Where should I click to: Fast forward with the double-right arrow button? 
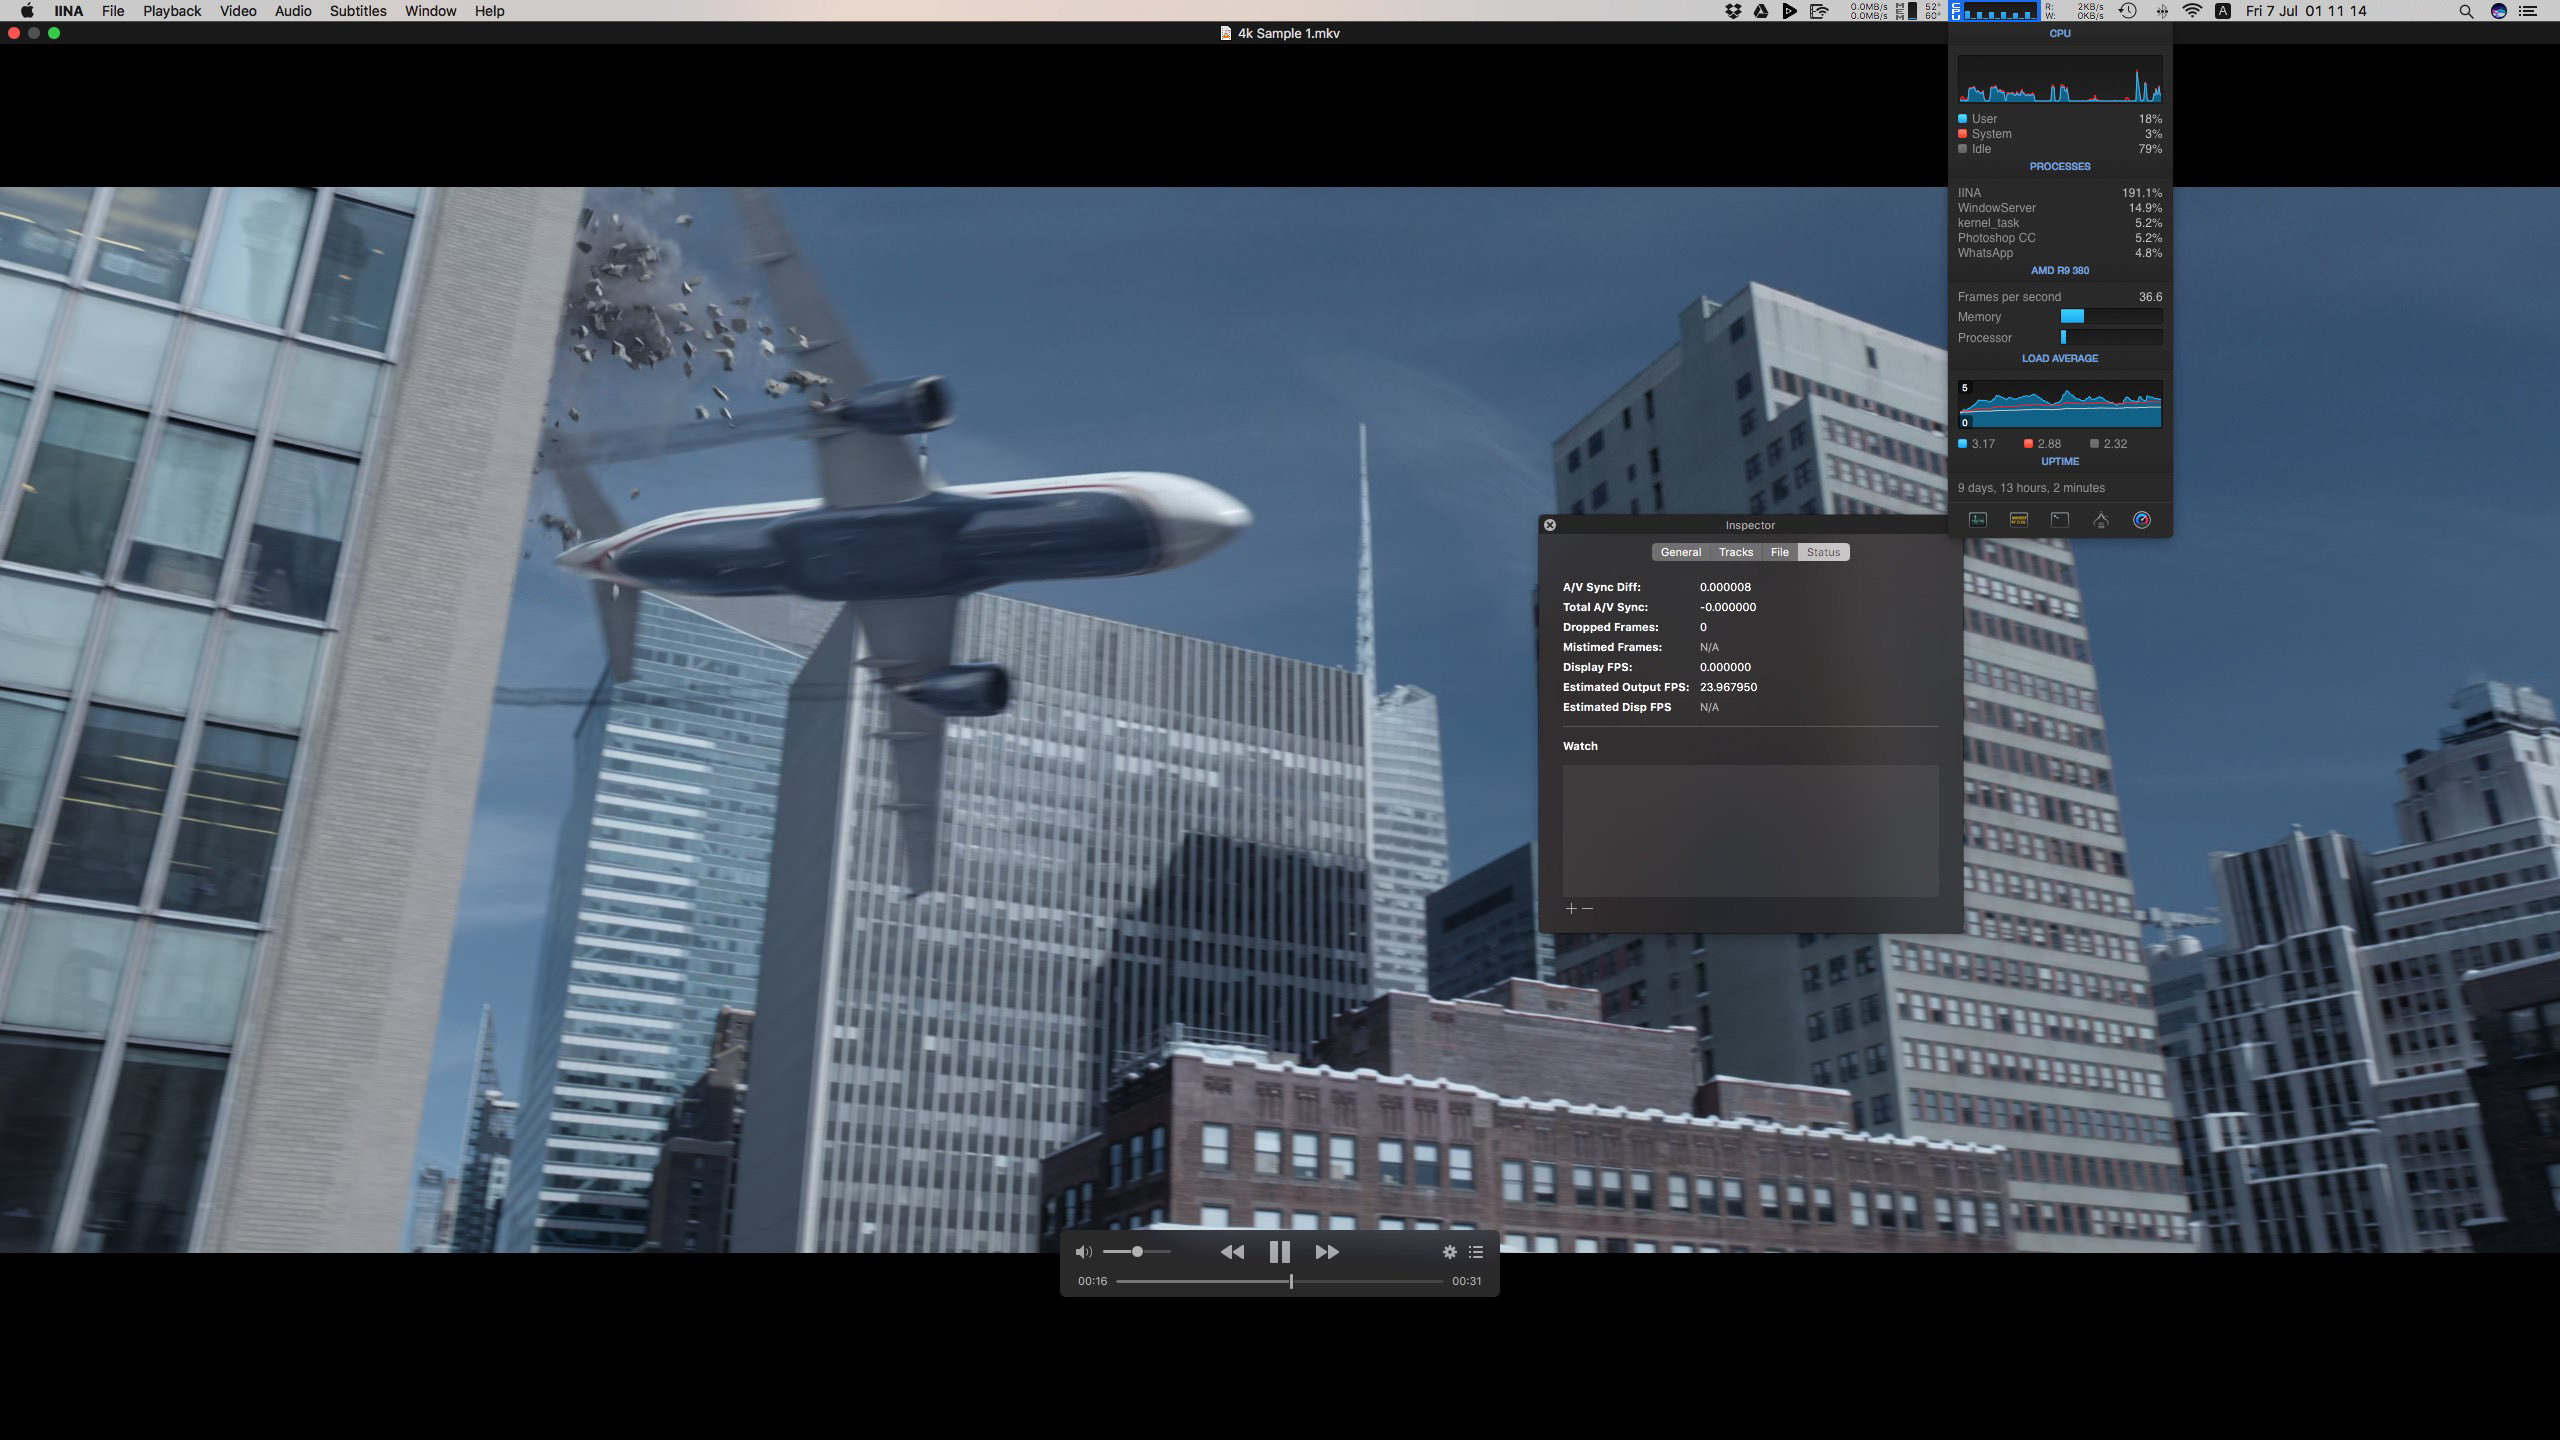click(x=1327, y=1252)
